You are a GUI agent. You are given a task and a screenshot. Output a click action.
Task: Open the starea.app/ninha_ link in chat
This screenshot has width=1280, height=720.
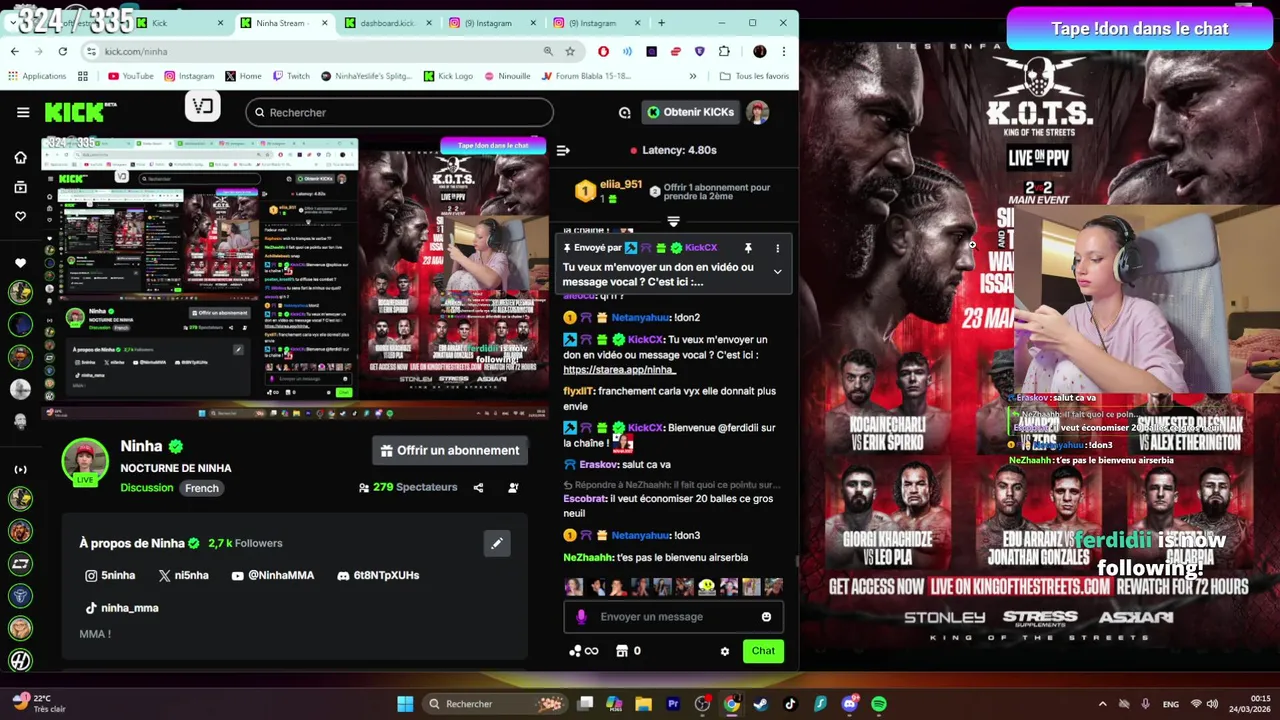619,370
